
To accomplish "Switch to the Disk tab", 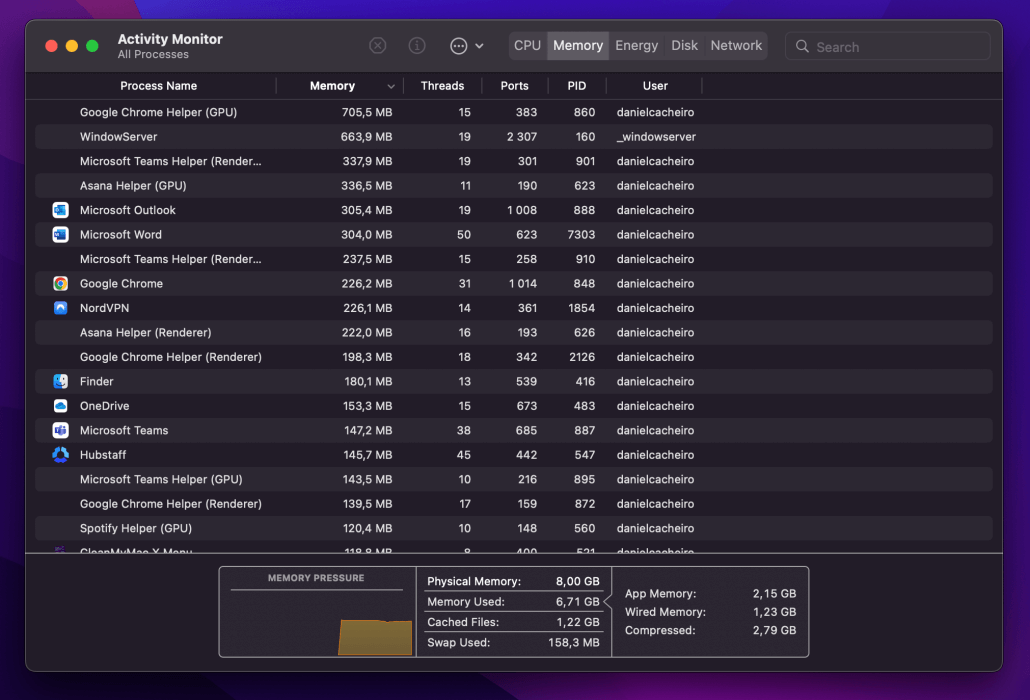I will (x=684, y=45).
